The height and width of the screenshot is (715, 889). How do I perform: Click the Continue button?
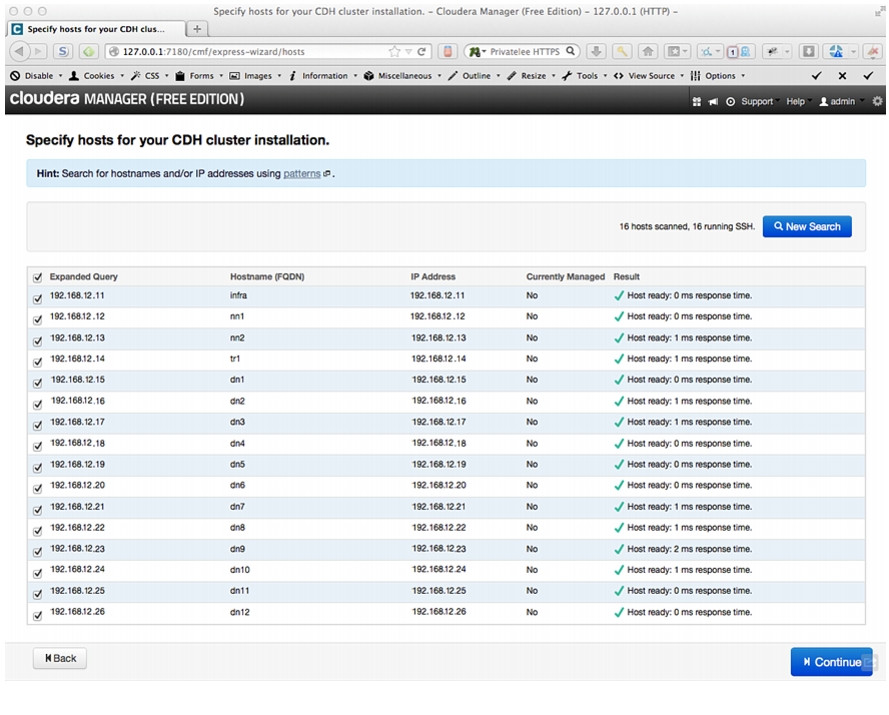tap(831, 662)
